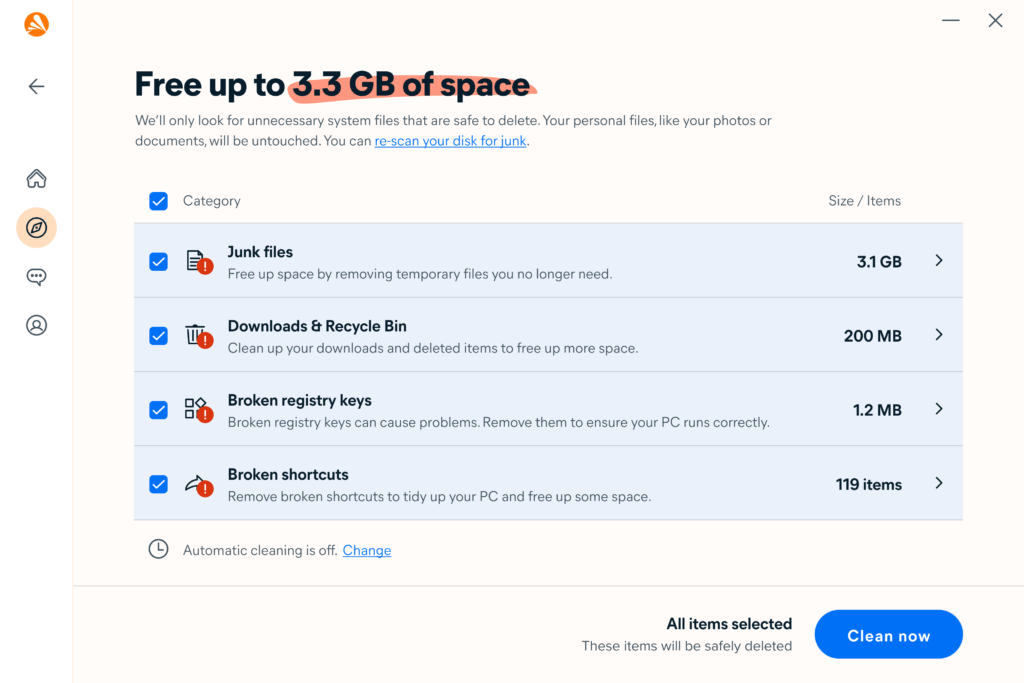Viewport: 1024px width, 683px height.
Task: Uncheck the Downloads & Recycle Bin checkbox
Action: click(x=158, y=335)
